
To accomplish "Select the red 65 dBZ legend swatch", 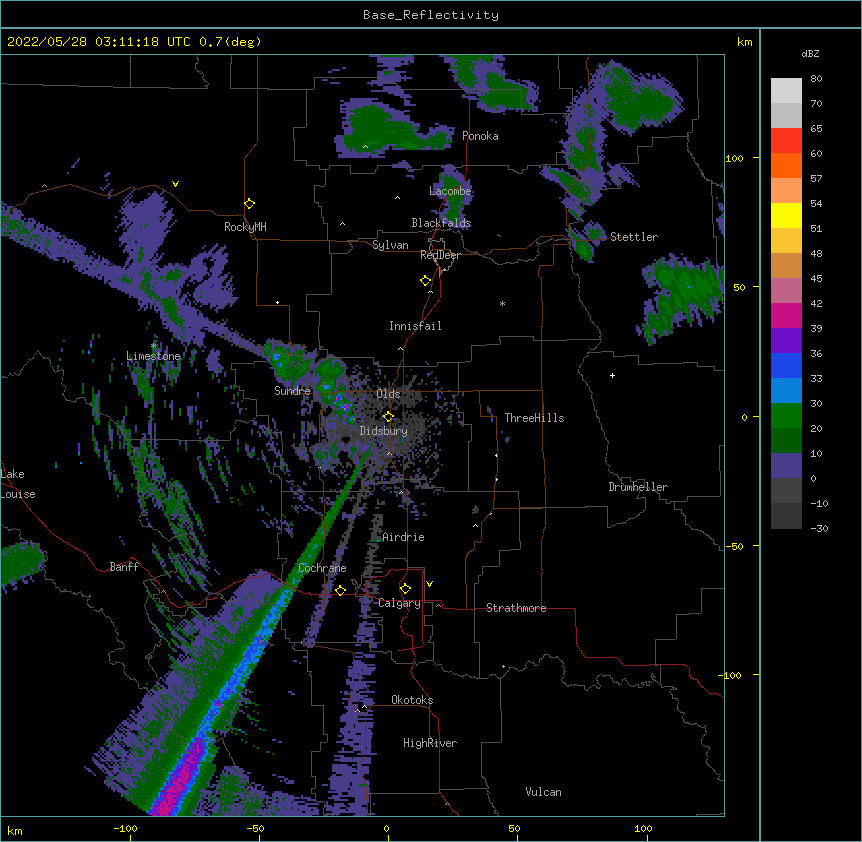I will (786, 140).
